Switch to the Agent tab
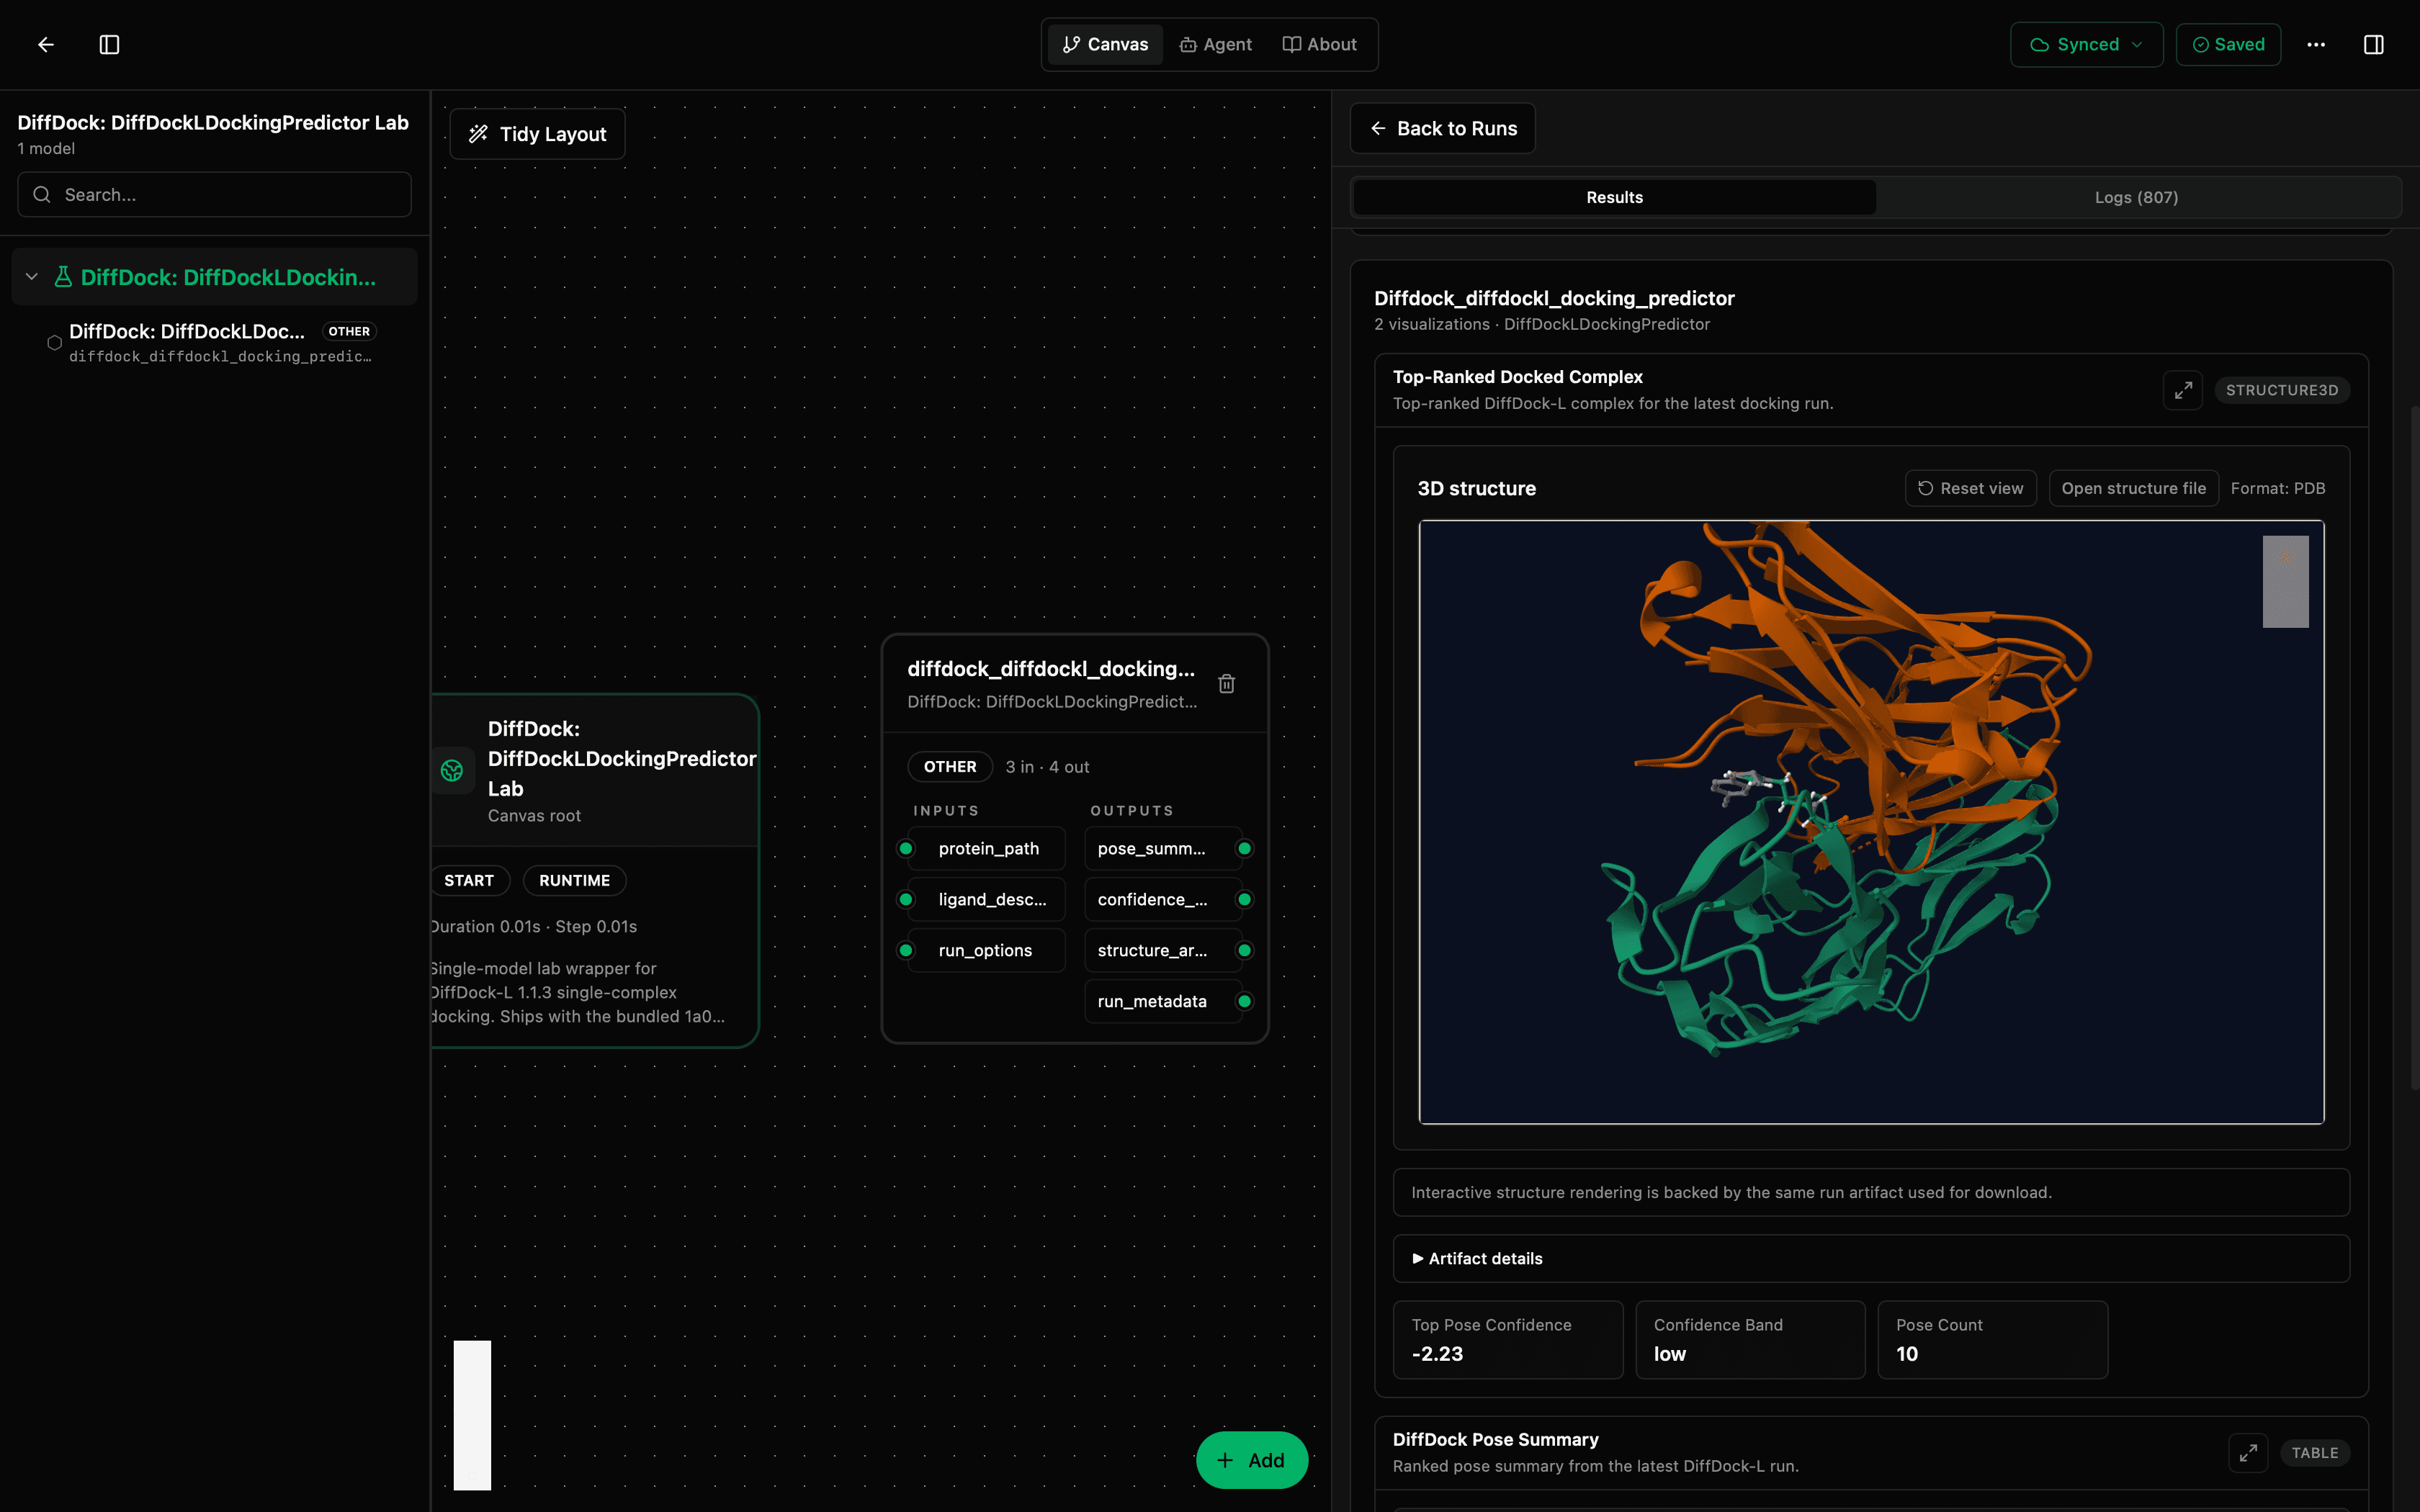The width and height of the screenshot is (2420, 1512). tap(1215, 44)
